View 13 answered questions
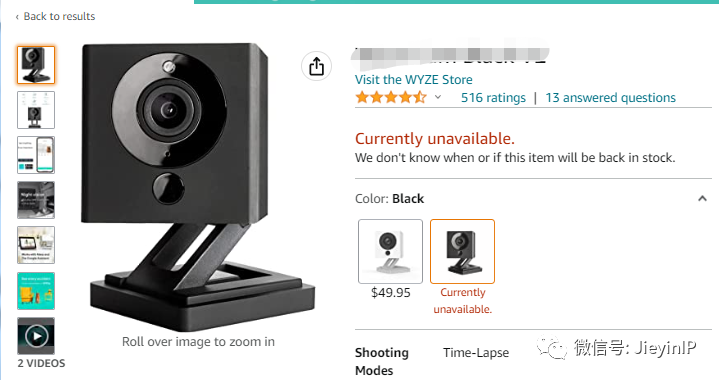 click(x=610, y=98)
